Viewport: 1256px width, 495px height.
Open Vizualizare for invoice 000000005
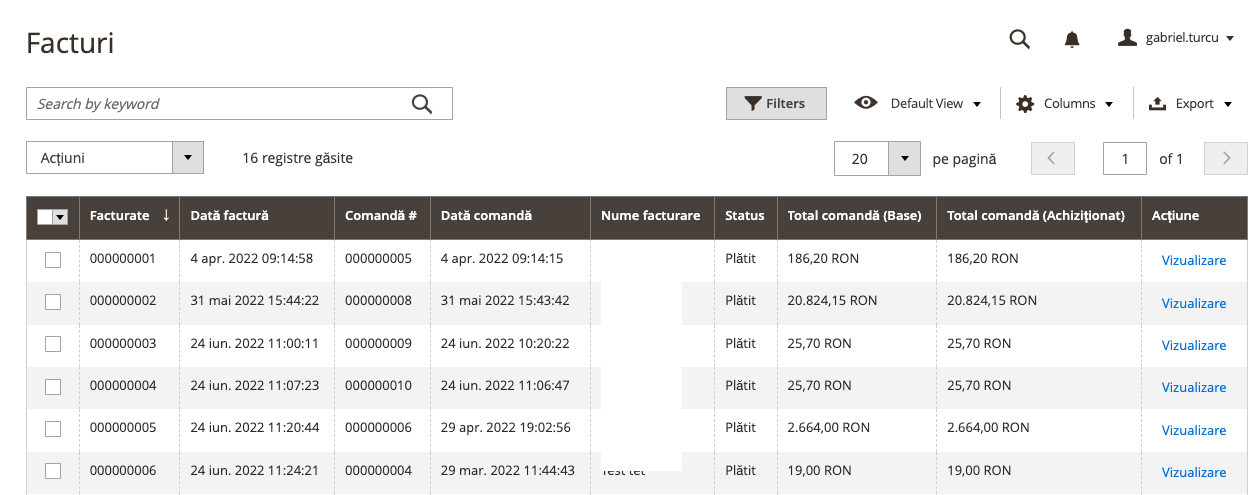(x=1193, y=431)
